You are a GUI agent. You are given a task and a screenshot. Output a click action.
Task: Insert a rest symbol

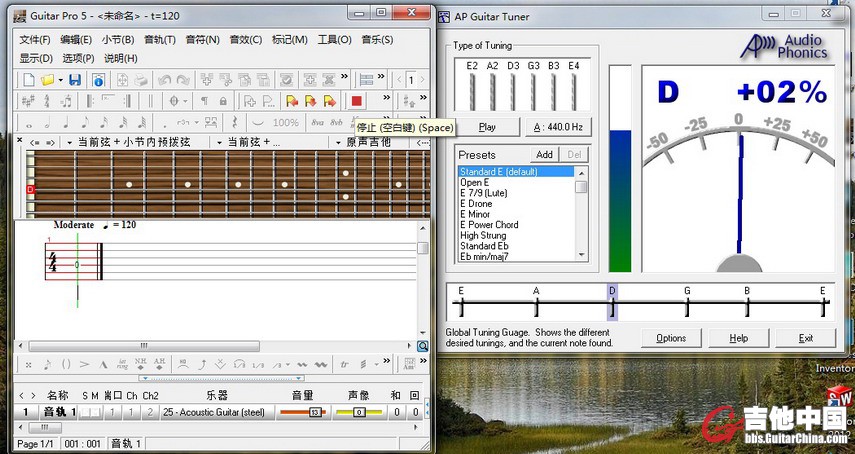(x=234, y=122)
